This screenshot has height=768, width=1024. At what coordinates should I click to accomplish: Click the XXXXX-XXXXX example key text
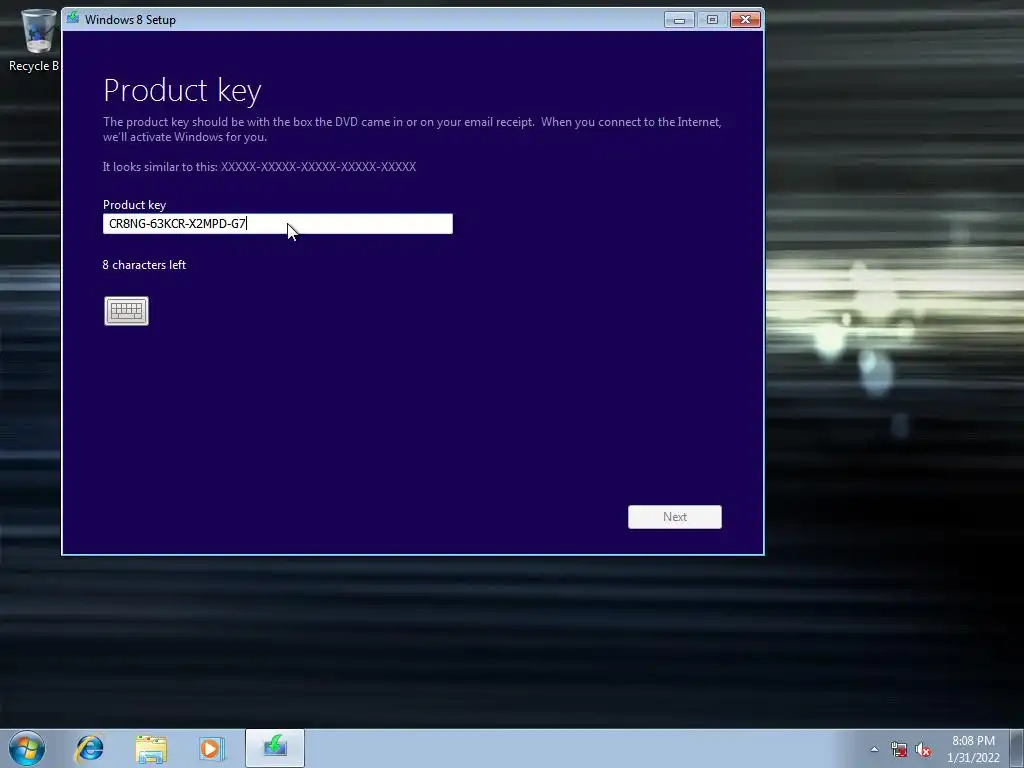pyautogui.click(x=318, y=167)
